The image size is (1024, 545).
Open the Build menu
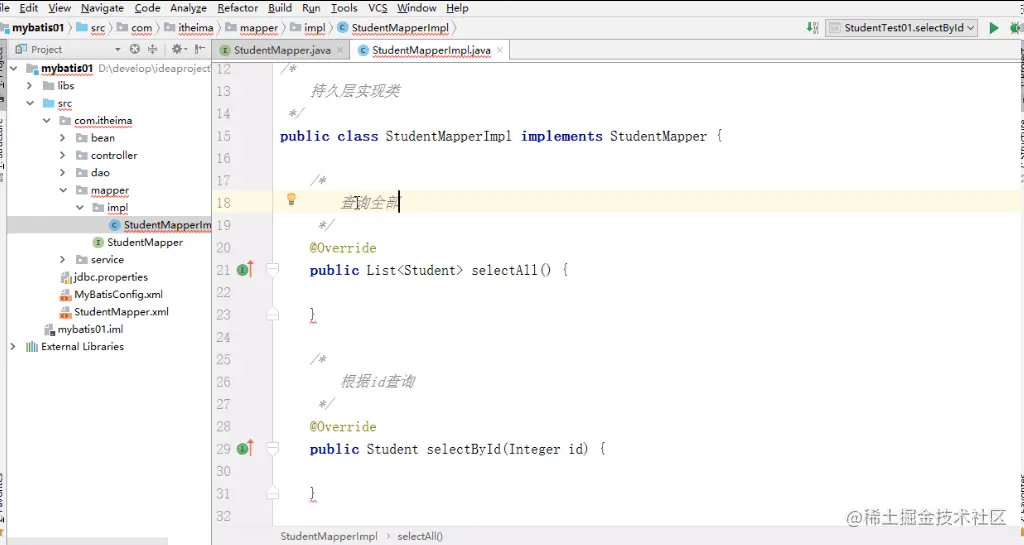(280, 8)
